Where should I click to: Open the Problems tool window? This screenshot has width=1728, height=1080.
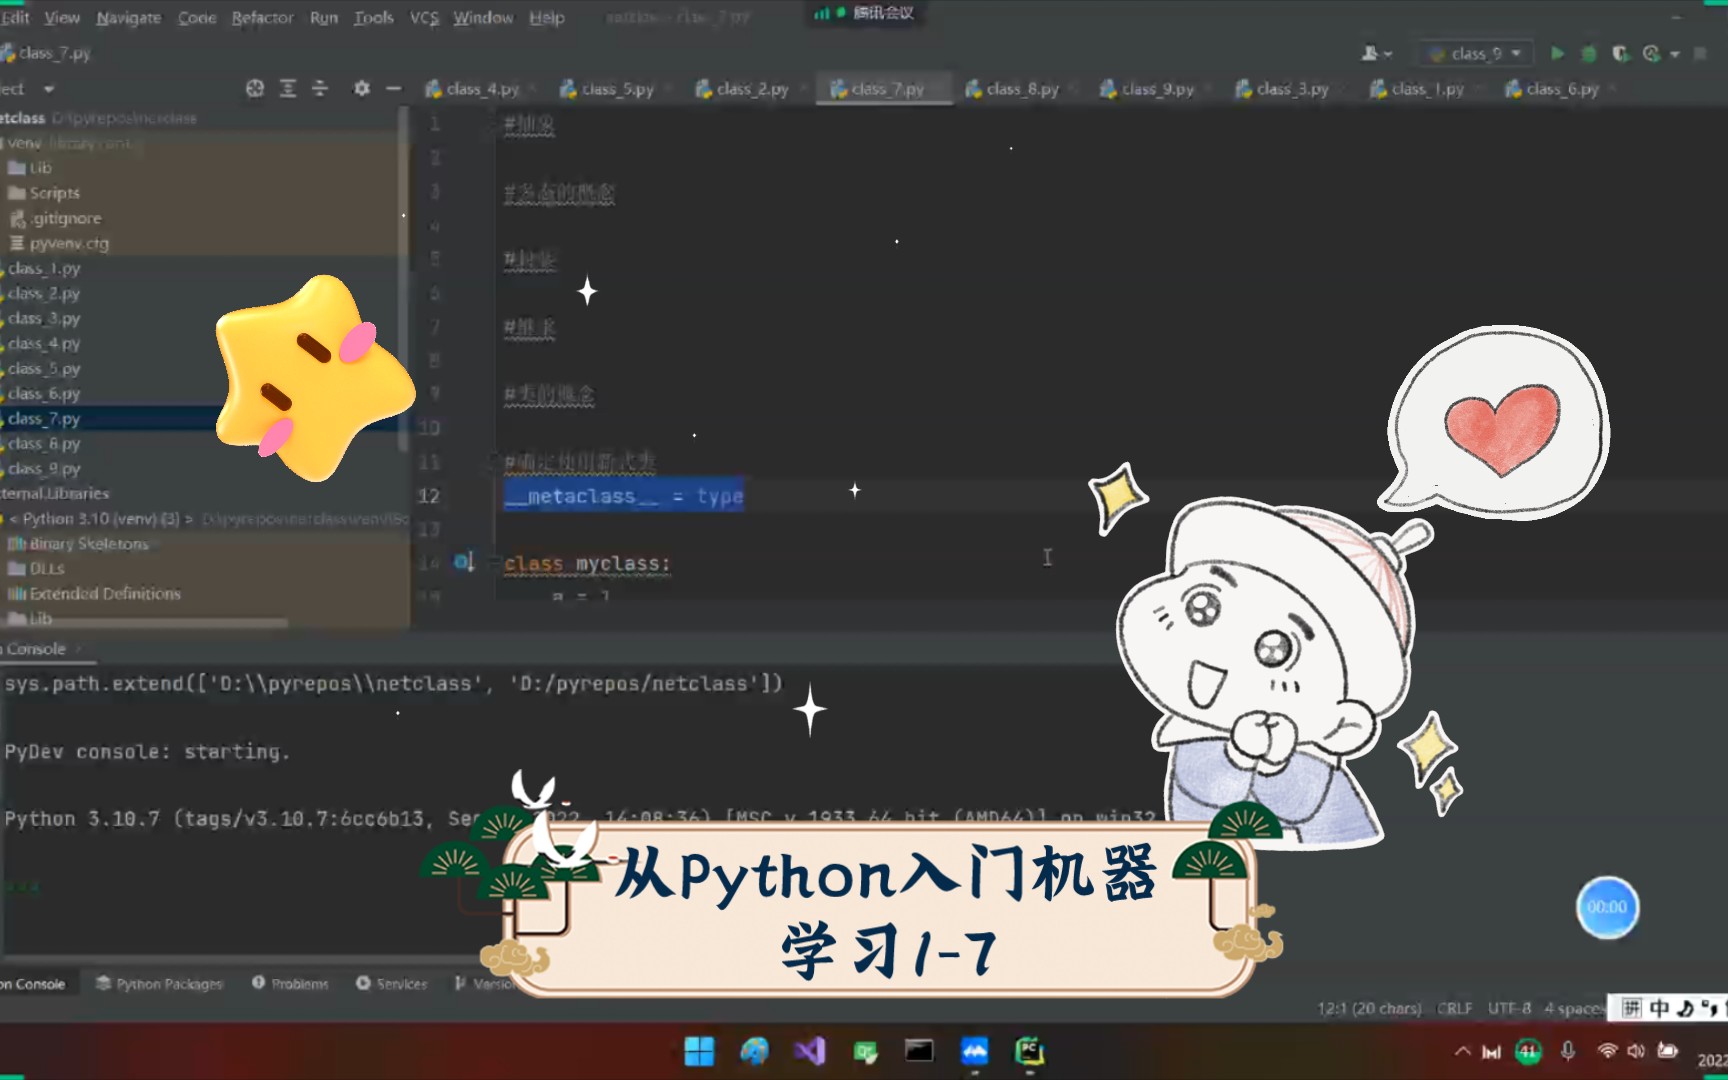[x=289, y=983]
